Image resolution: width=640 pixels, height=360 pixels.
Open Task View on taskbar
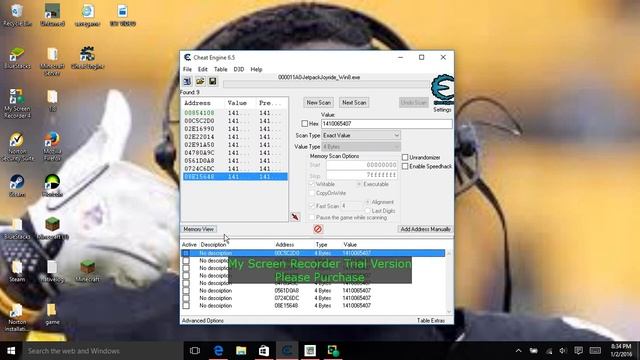pyautogui.click(x=195, y=351)
